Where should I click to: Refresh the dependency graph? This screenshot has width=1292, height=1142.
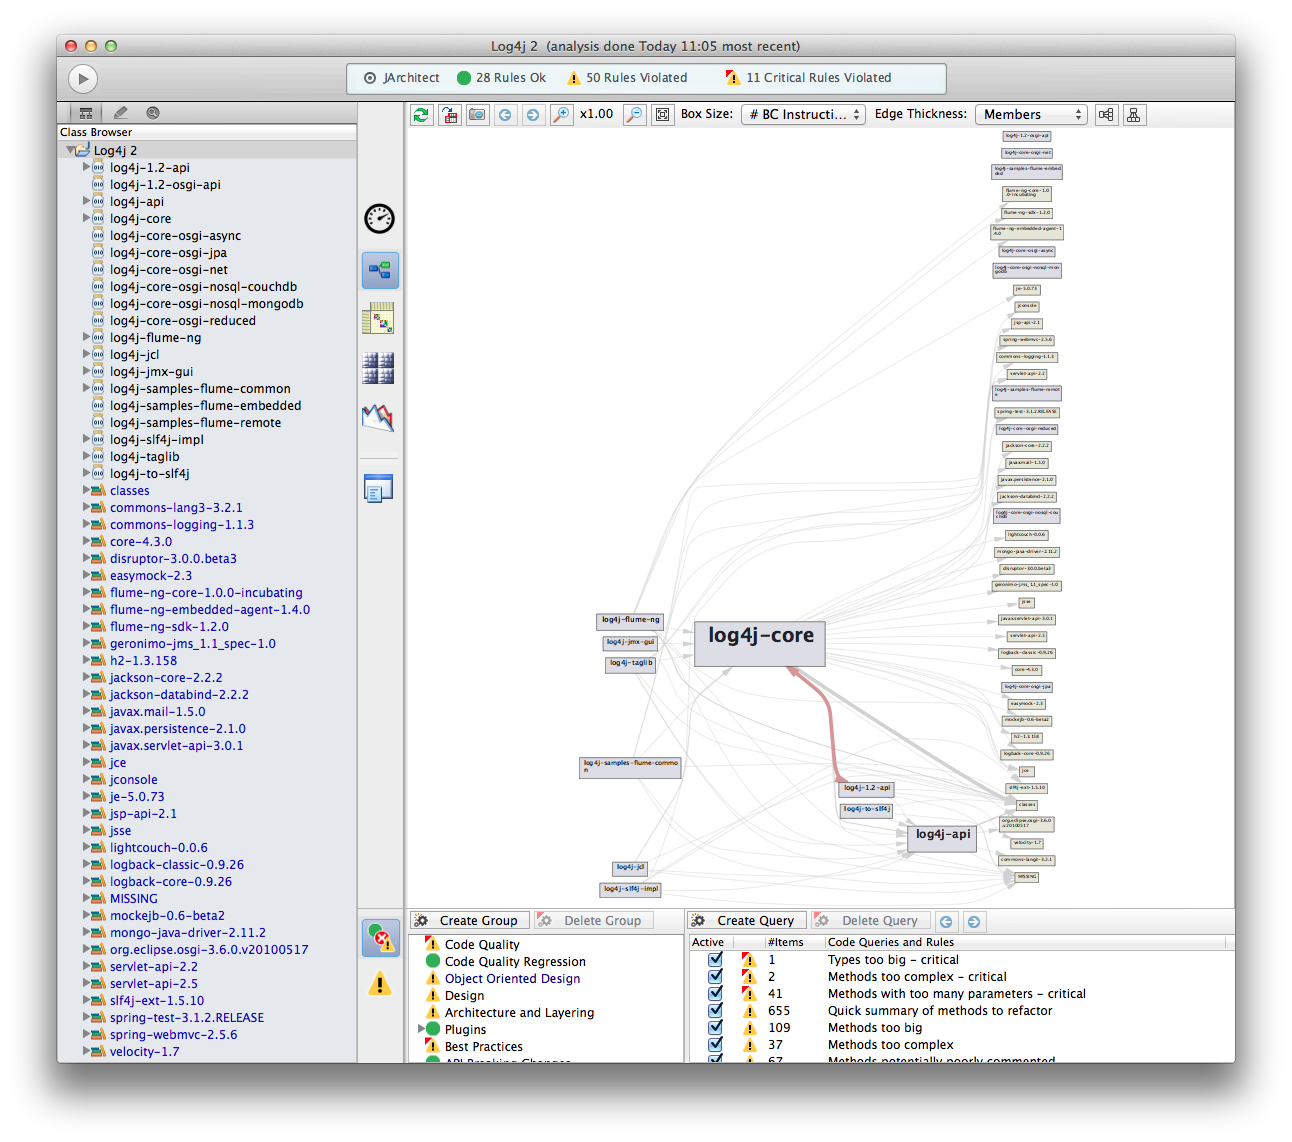(x=421, y=115)
